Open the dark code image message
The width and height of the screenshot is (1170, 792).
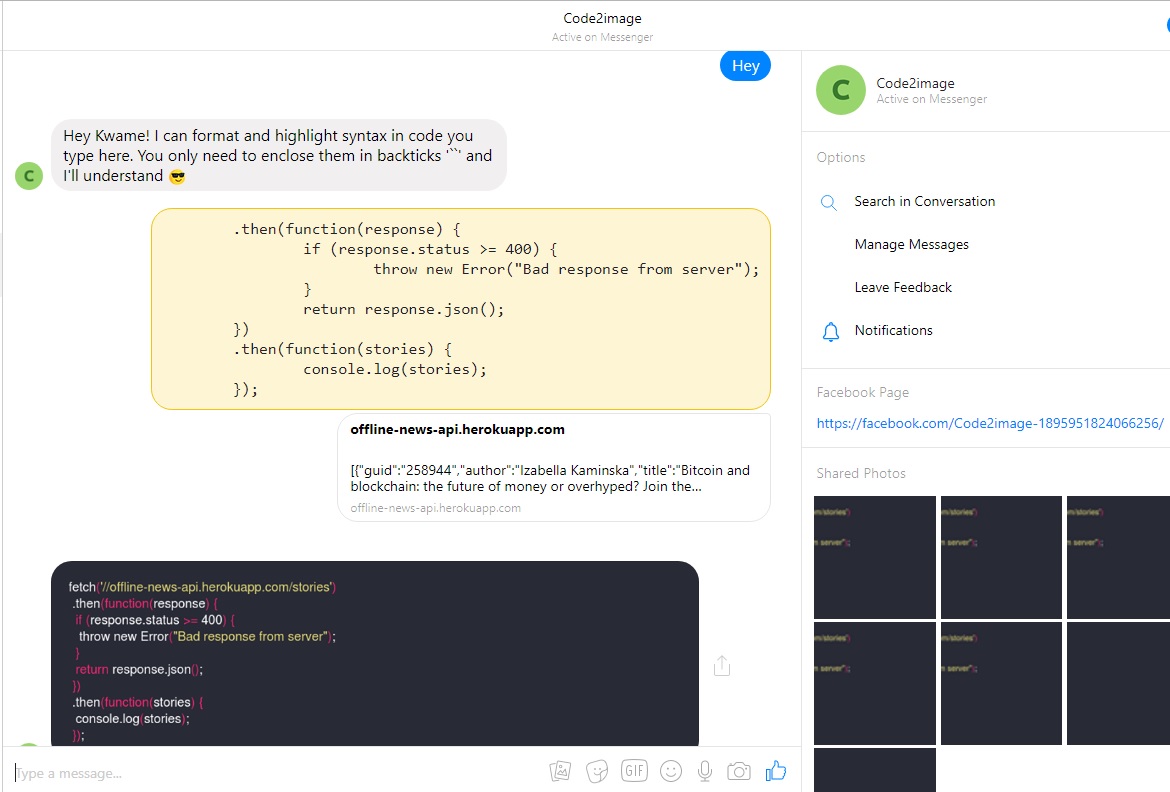point(375,654)
